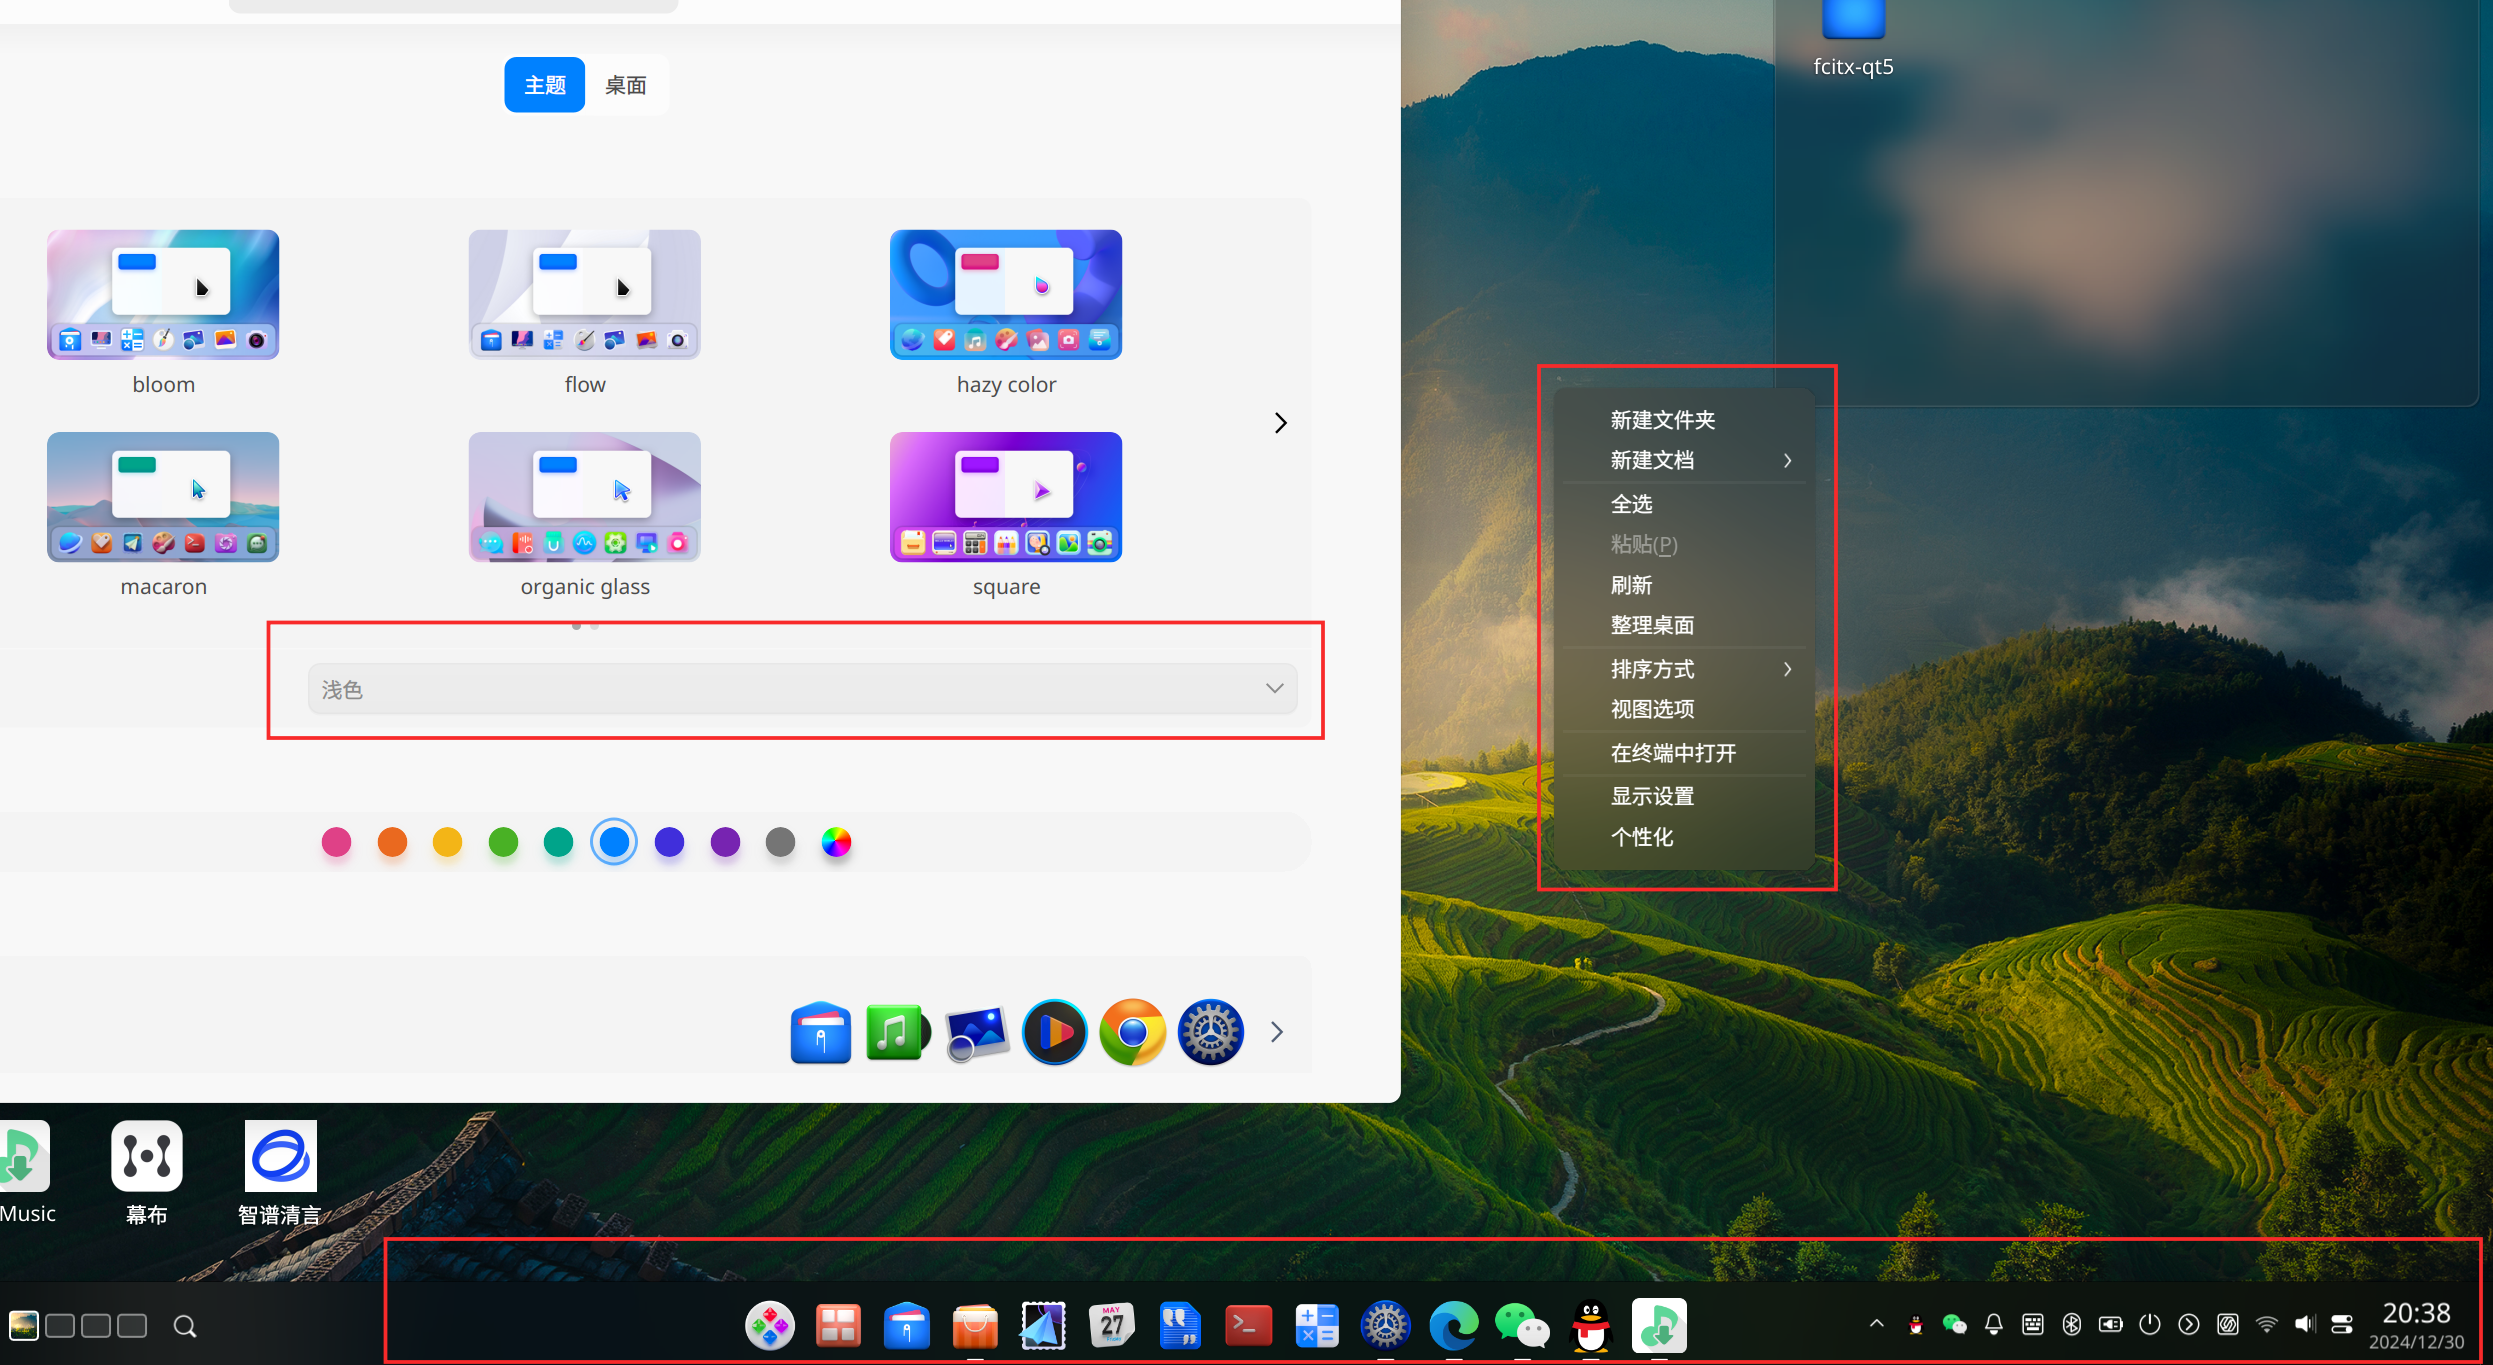This screenshot has height=1365, width=2493.
Task: Select the flow theme thumbnail
Action: coord(584,294)
